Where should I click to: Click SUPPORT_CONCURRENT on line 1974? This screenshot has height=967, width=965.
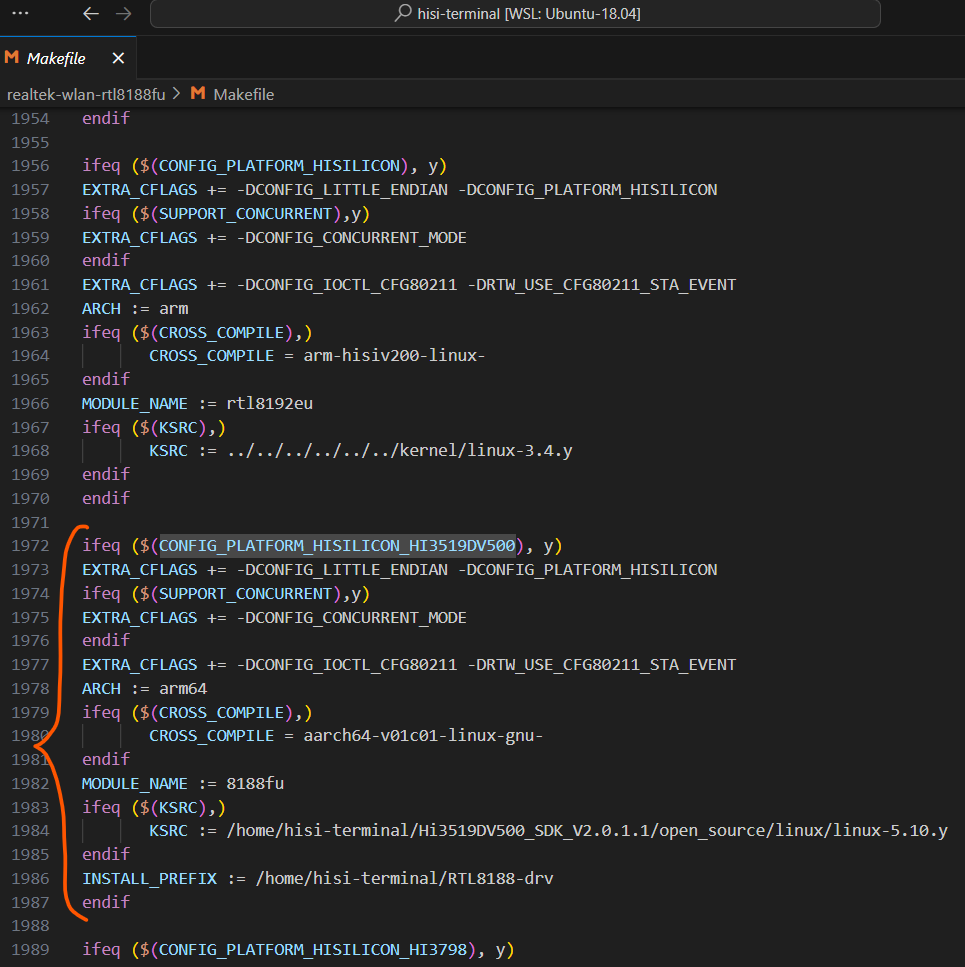coord(245,593)
